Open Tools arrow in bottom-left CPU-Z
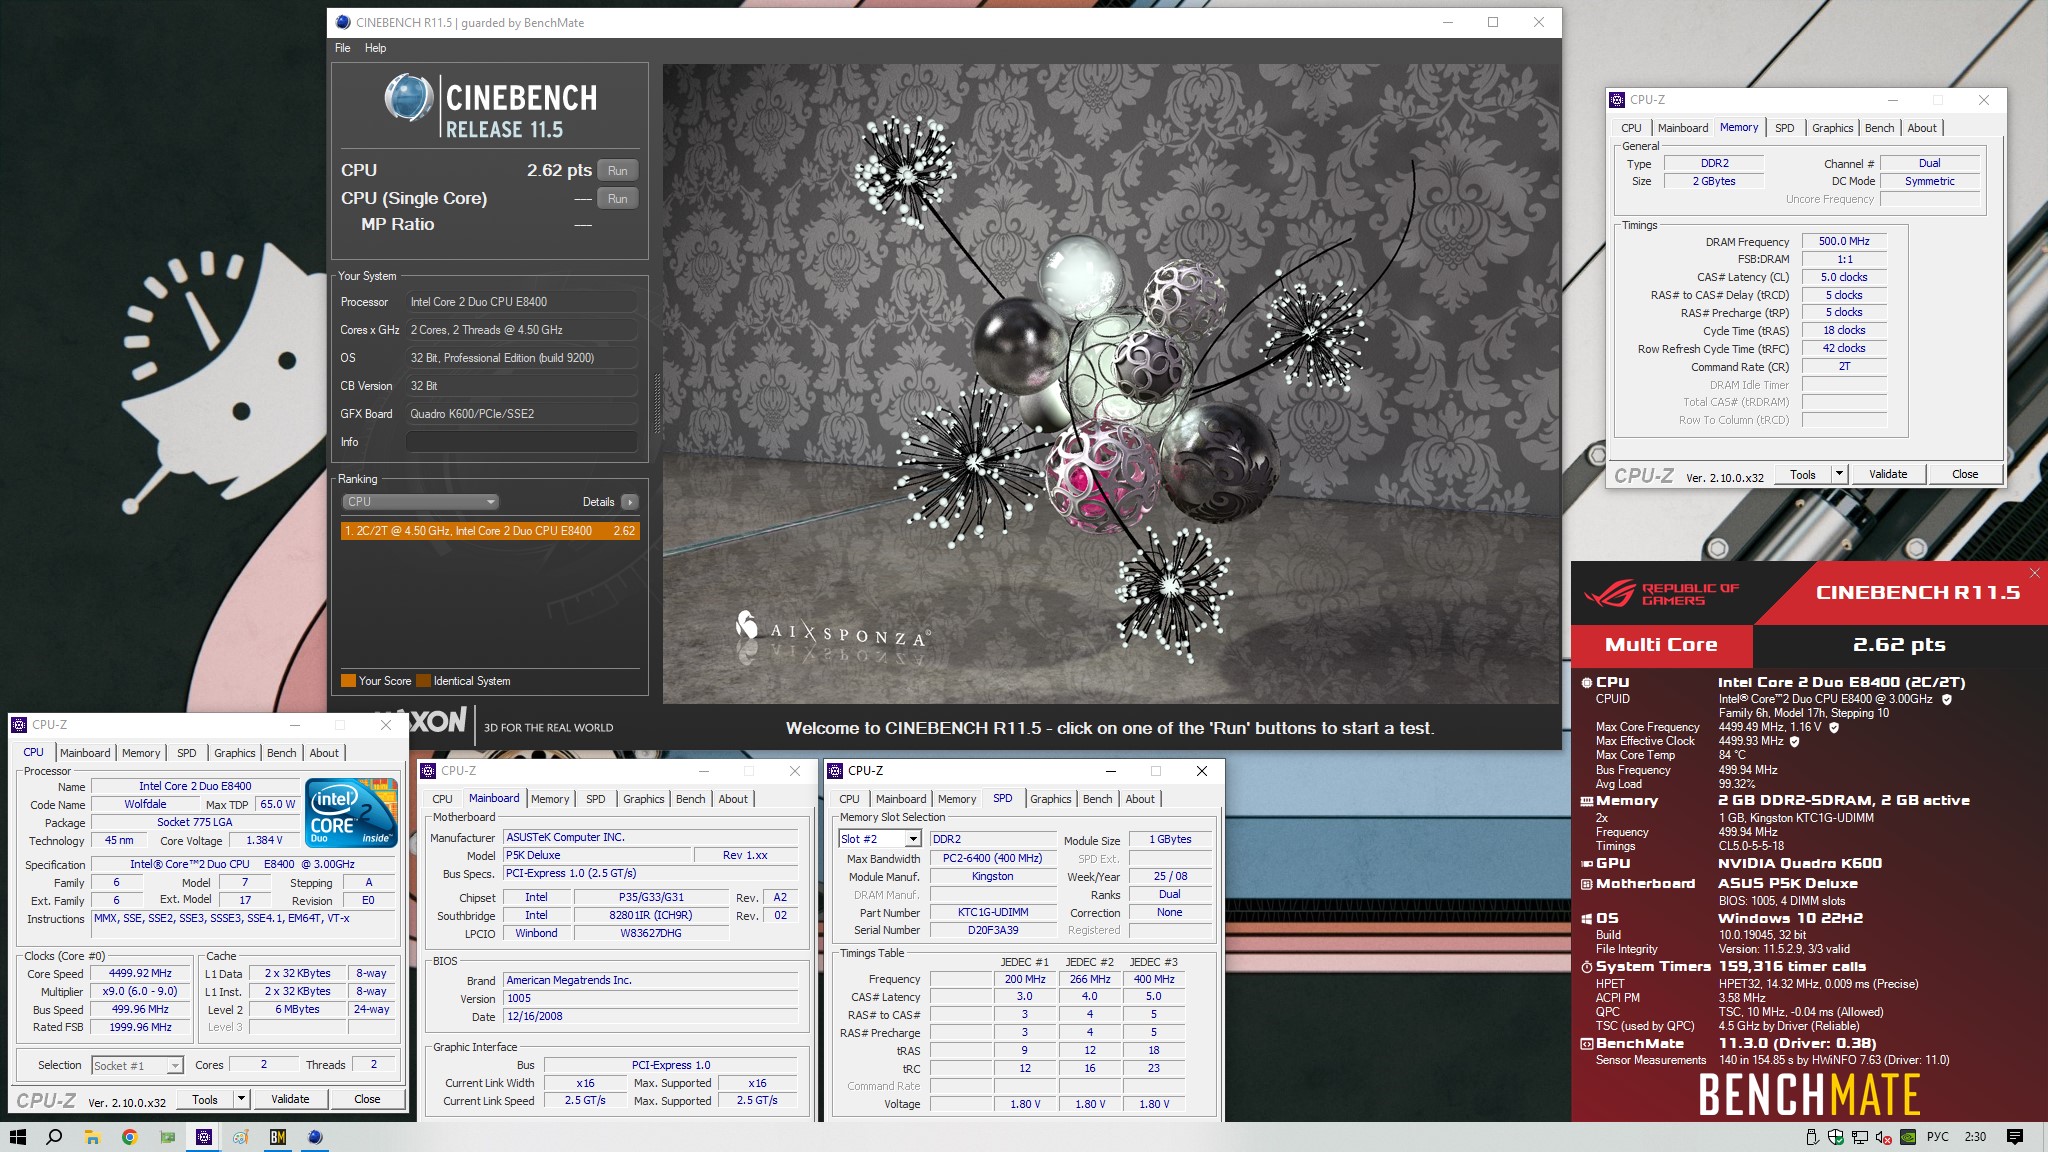2048x1152 pixels. 241,1099
